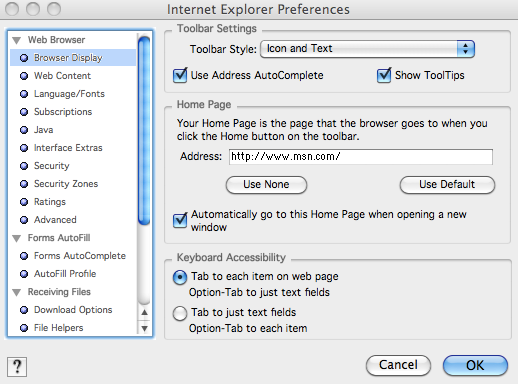This screenshot has height=384, width=518.
Task: Collapse the Forms AutoFill category triangle
Action: coord(17,238)
